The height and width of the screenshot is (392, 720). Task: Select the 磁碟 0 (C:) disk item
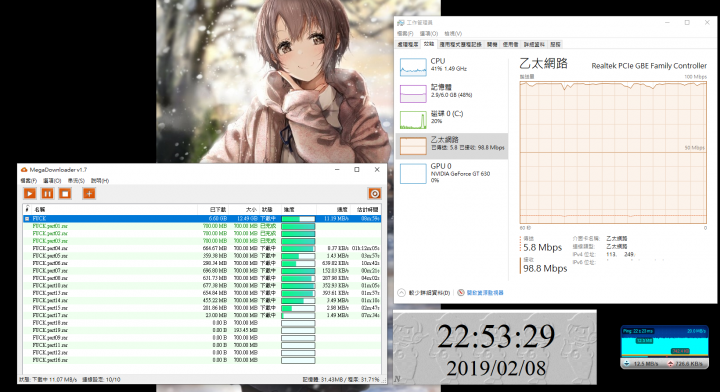coord(452,120)
